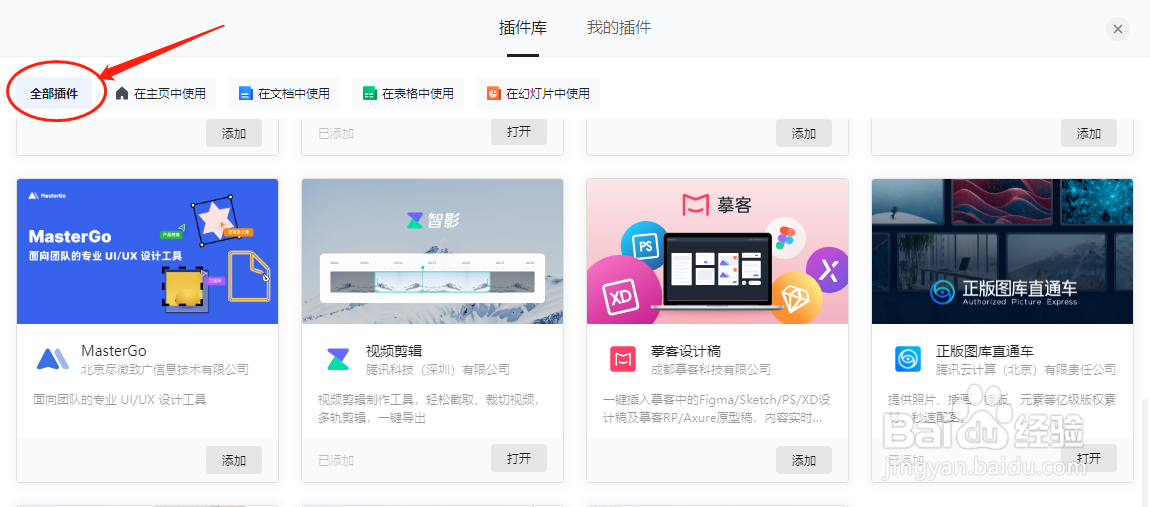Screen dimensions: 1150x507
Task: Click 添加 above the 正版图库直通车 card
Action: tap(1089, 134)
